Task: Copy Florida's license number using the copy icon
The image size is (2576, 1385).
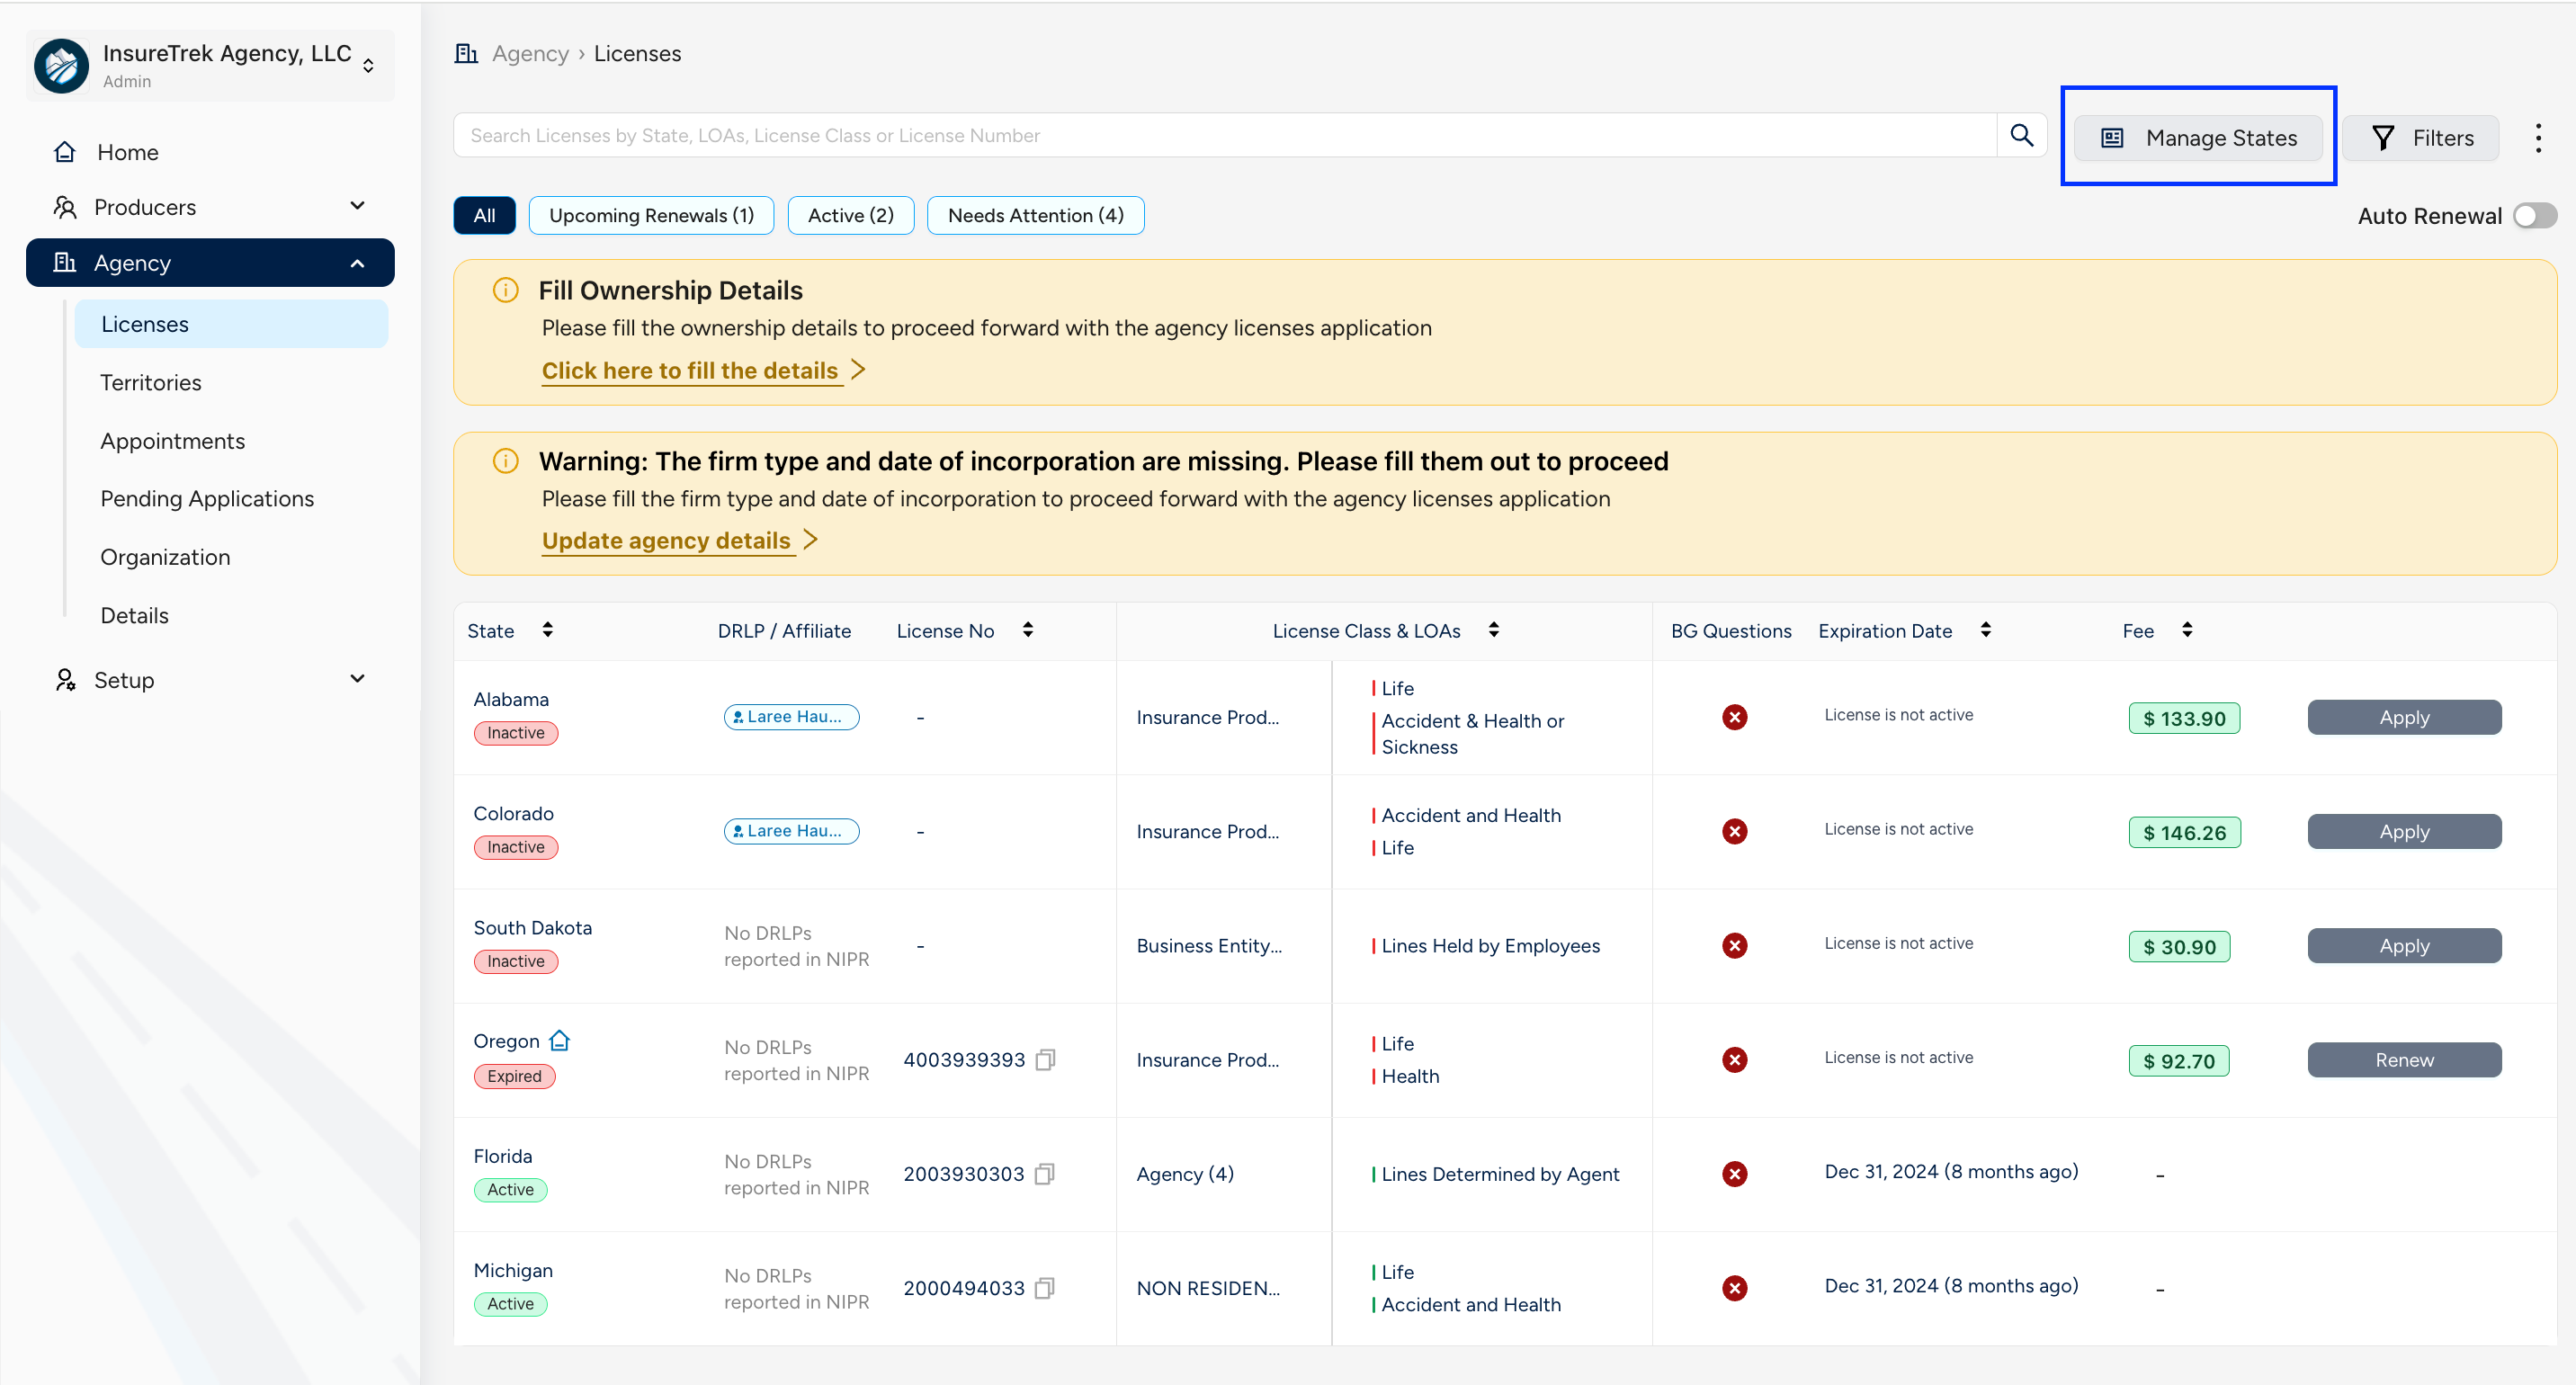Action: [x=1045, y=1174]
